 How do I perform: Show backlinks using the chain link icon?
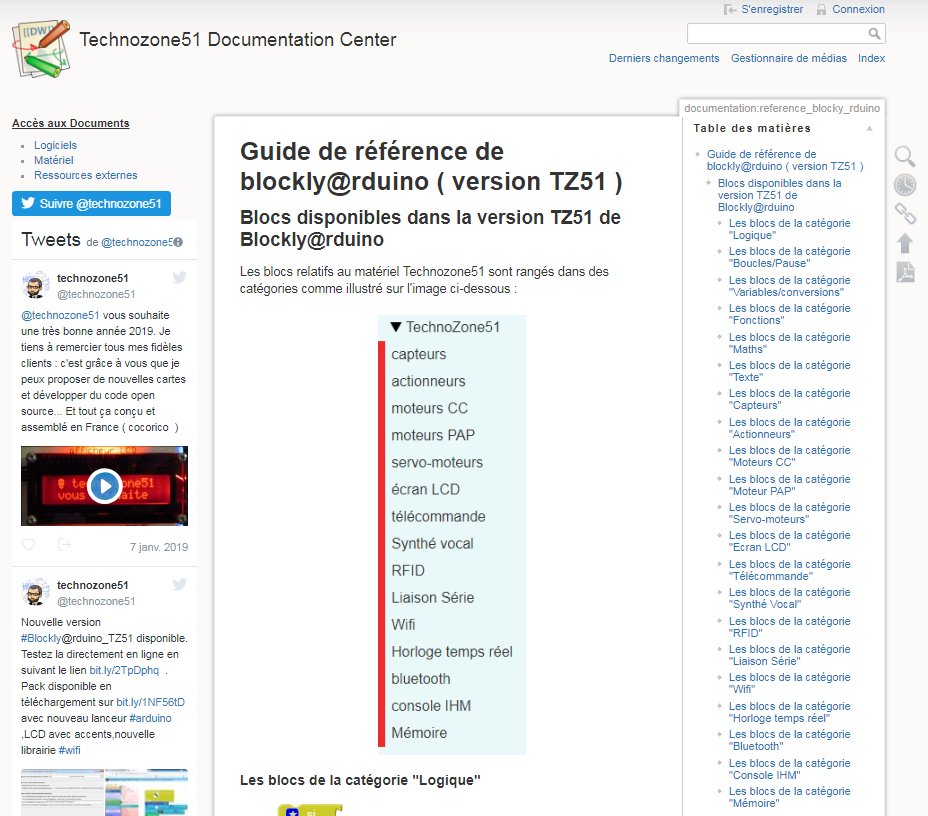coord(905,213)
